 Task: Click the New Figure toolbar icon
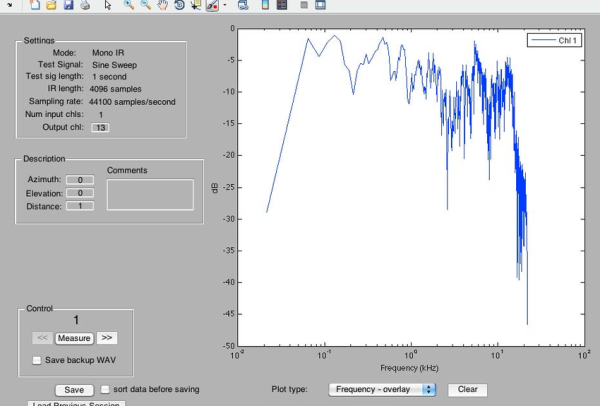35,6
